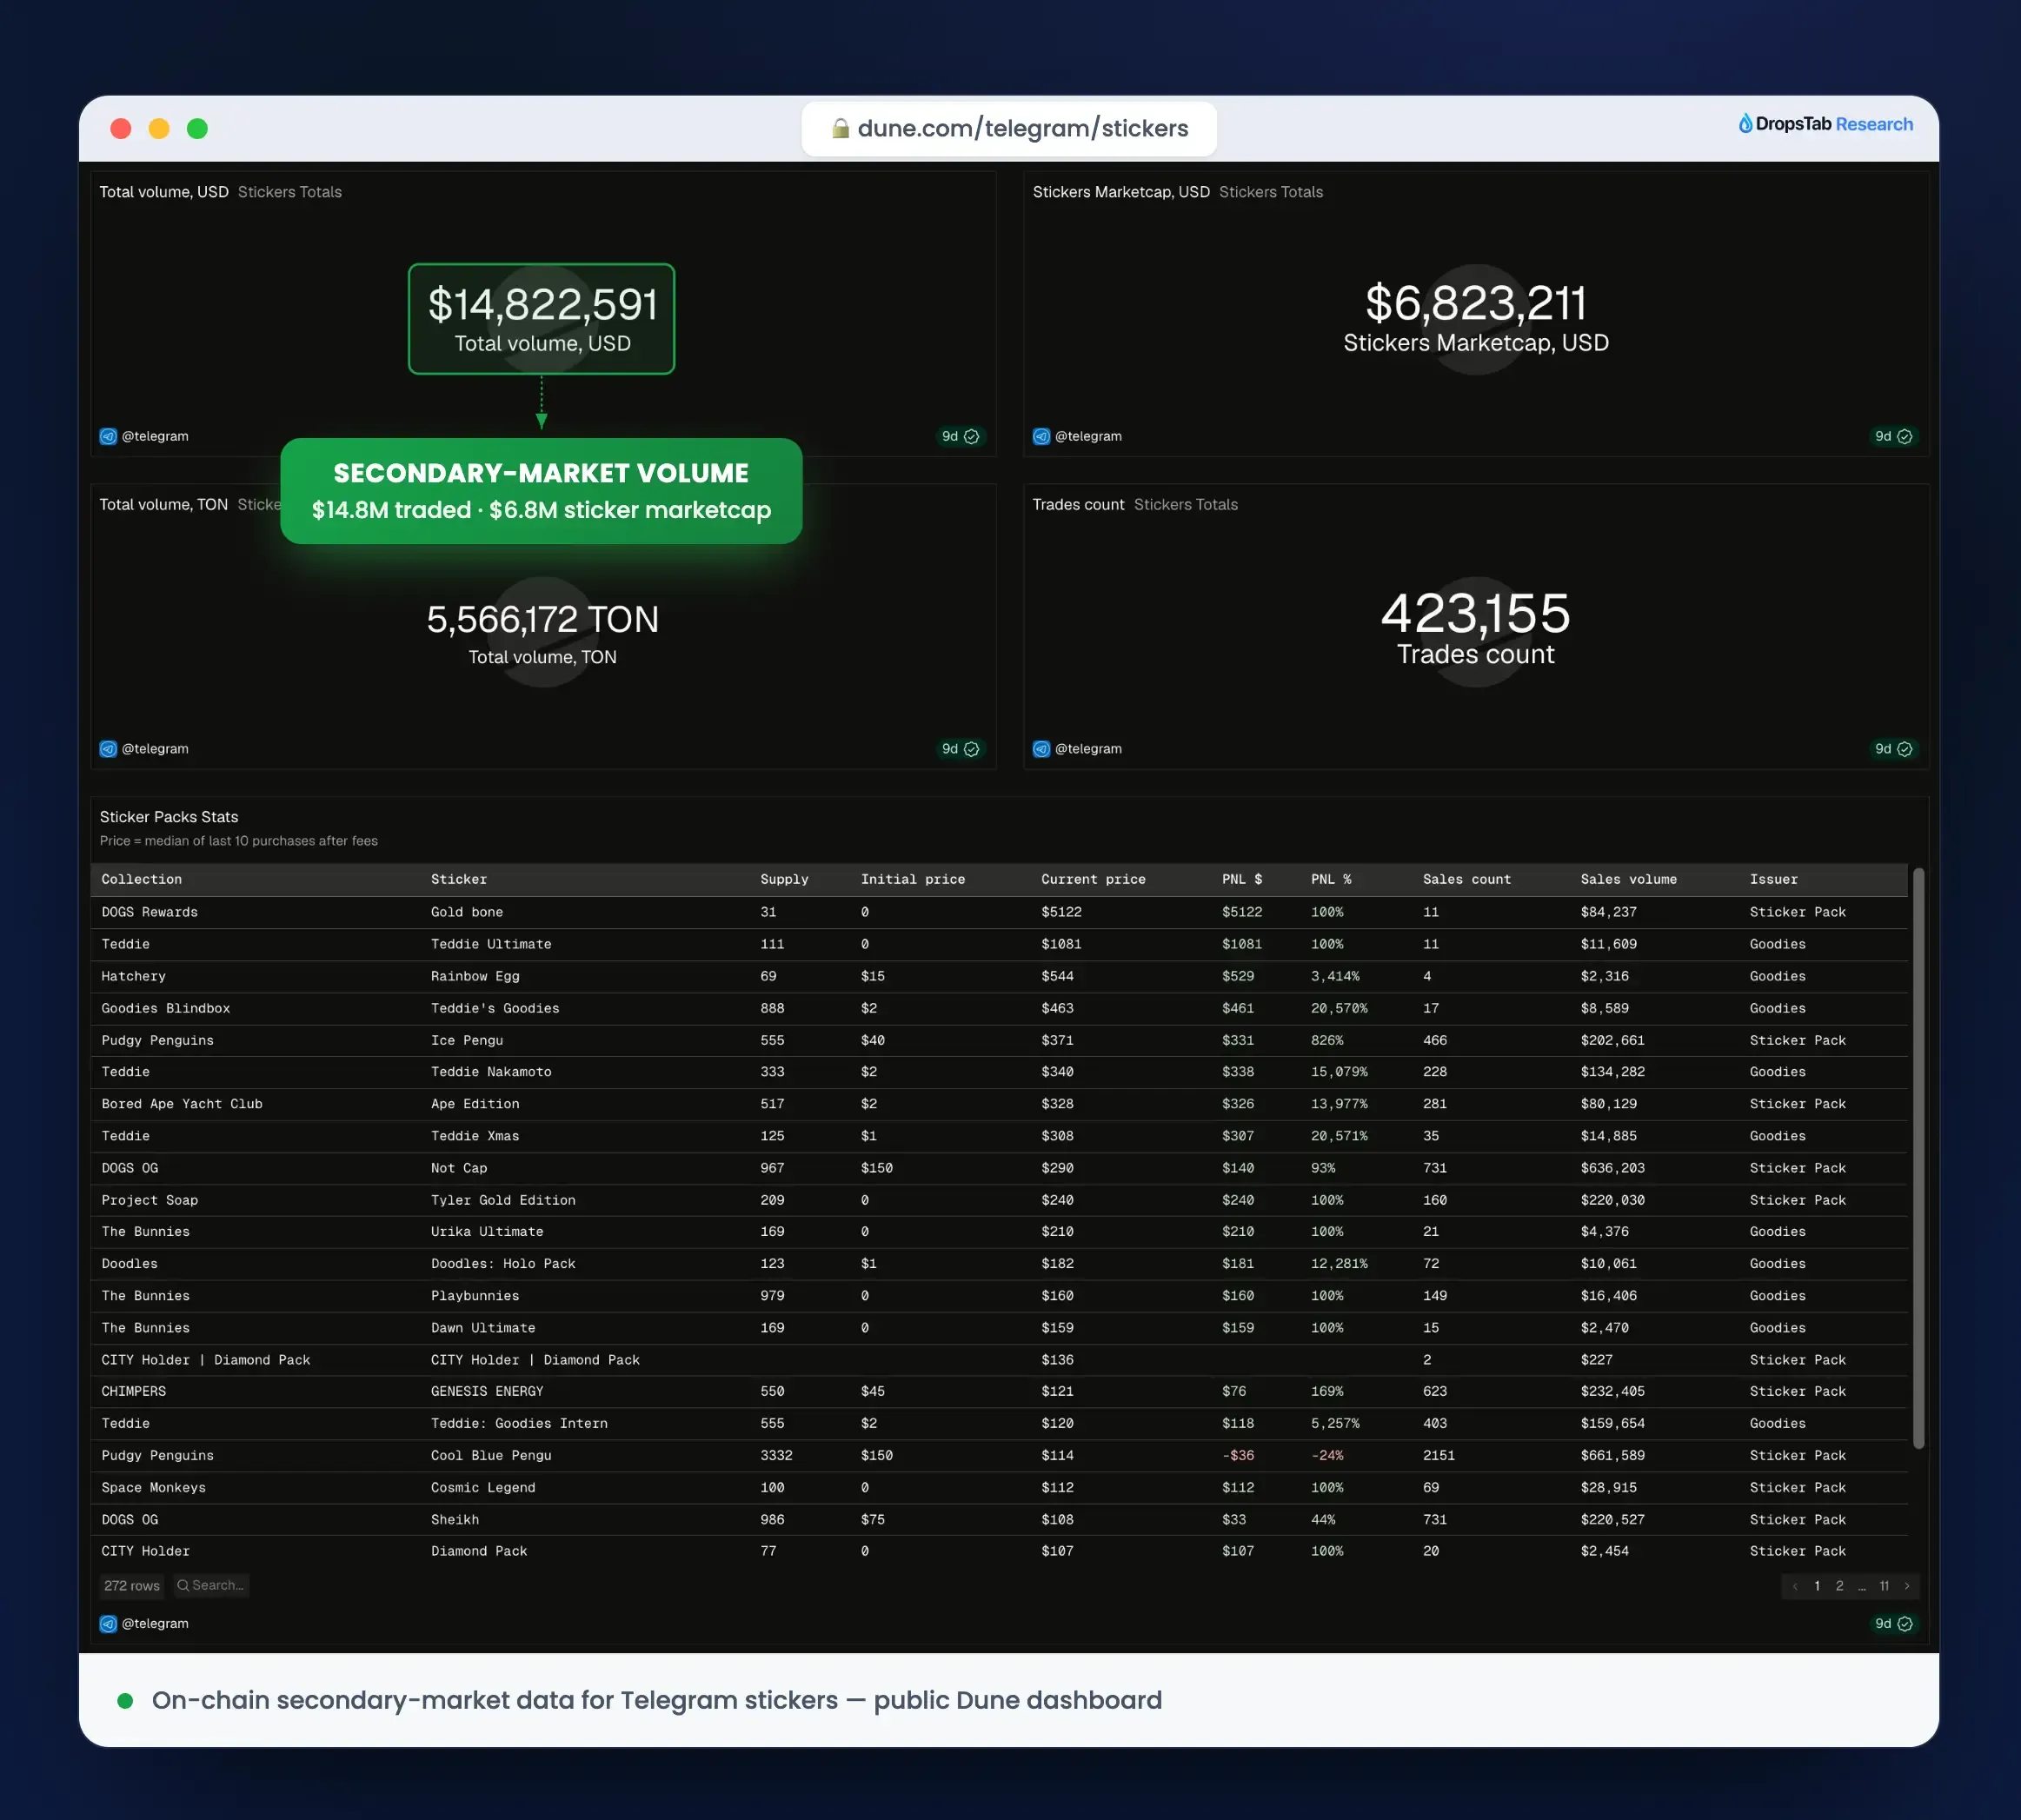Sort by Issuer column header
This screenshot has width=2021, height=1820.
(x=1774, y=879)
